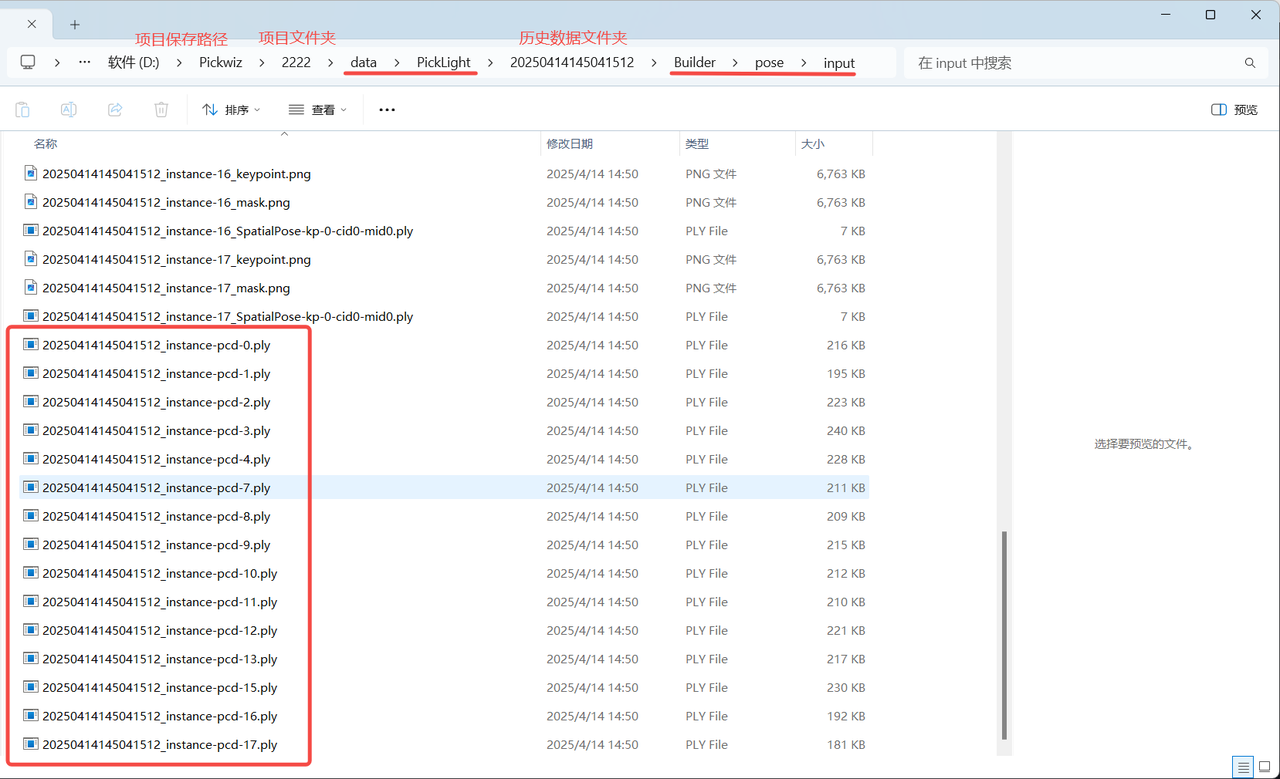Click the Rename icon in toolbar
This screenshot has width=1280, height=779.
point(69,110)
